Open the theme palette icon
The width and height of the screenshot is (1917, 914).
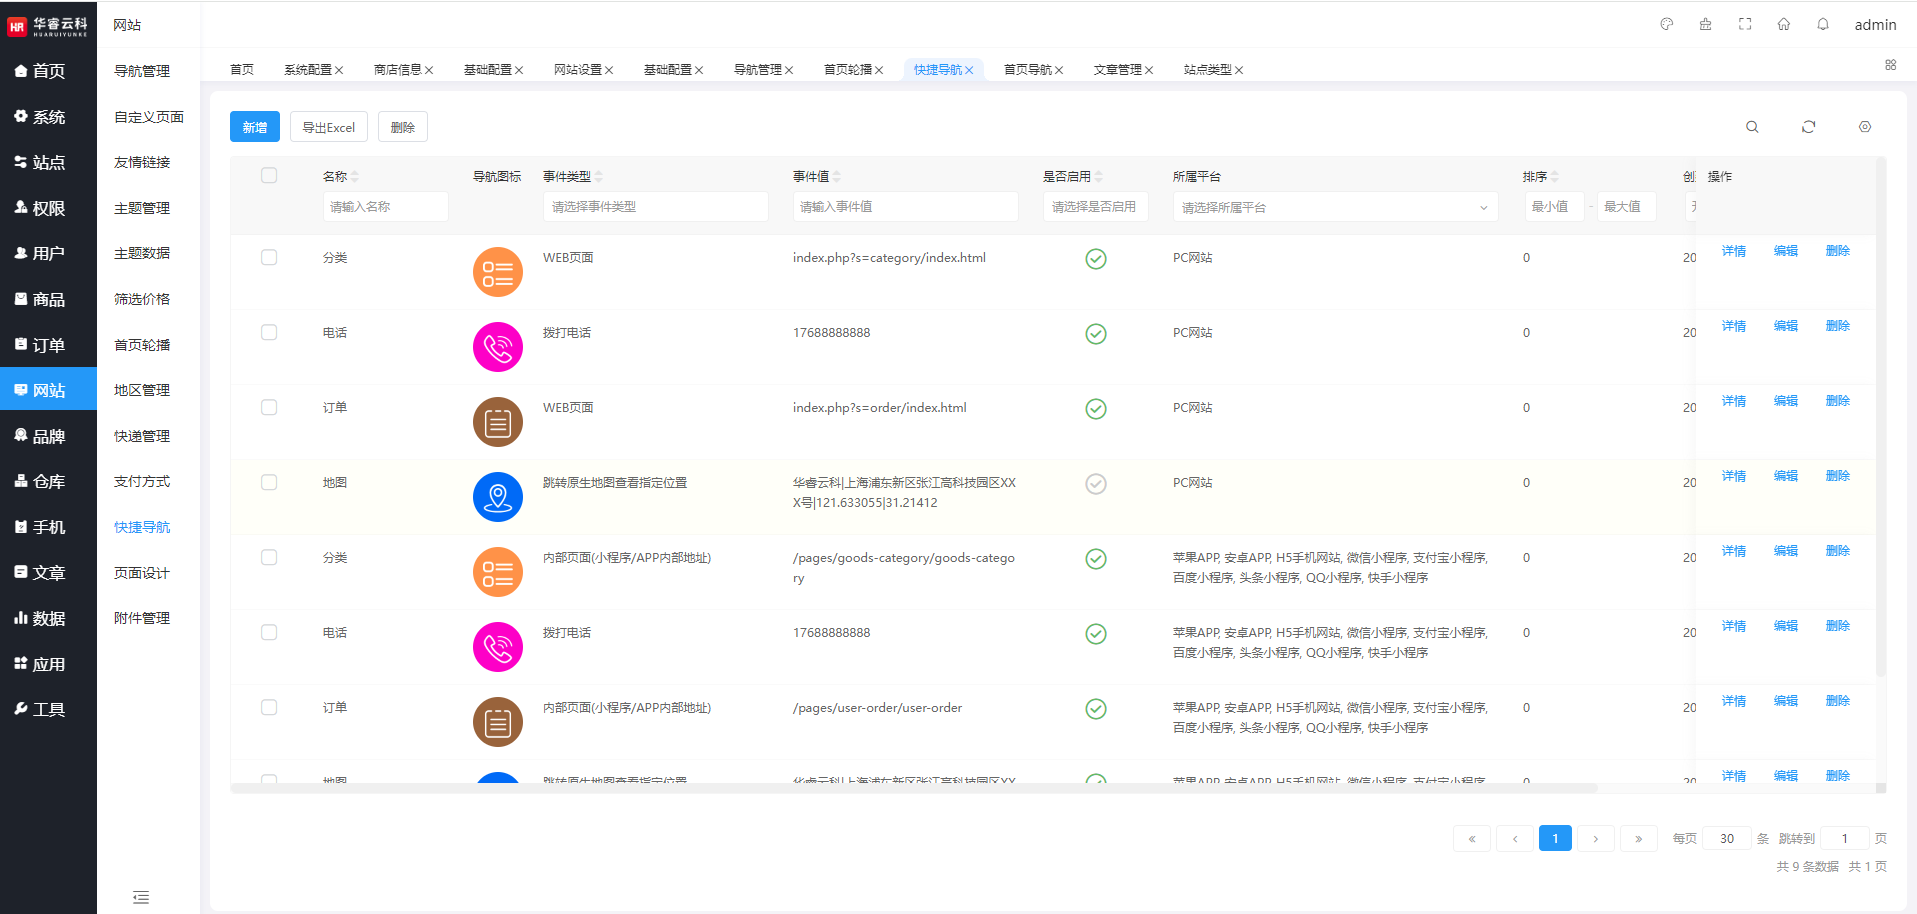point(1666,24)
